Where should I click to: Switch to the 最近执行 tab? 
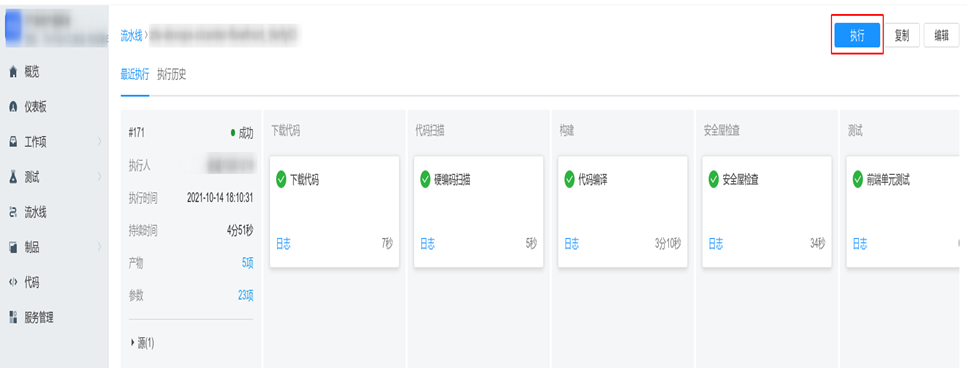[134, 75]
